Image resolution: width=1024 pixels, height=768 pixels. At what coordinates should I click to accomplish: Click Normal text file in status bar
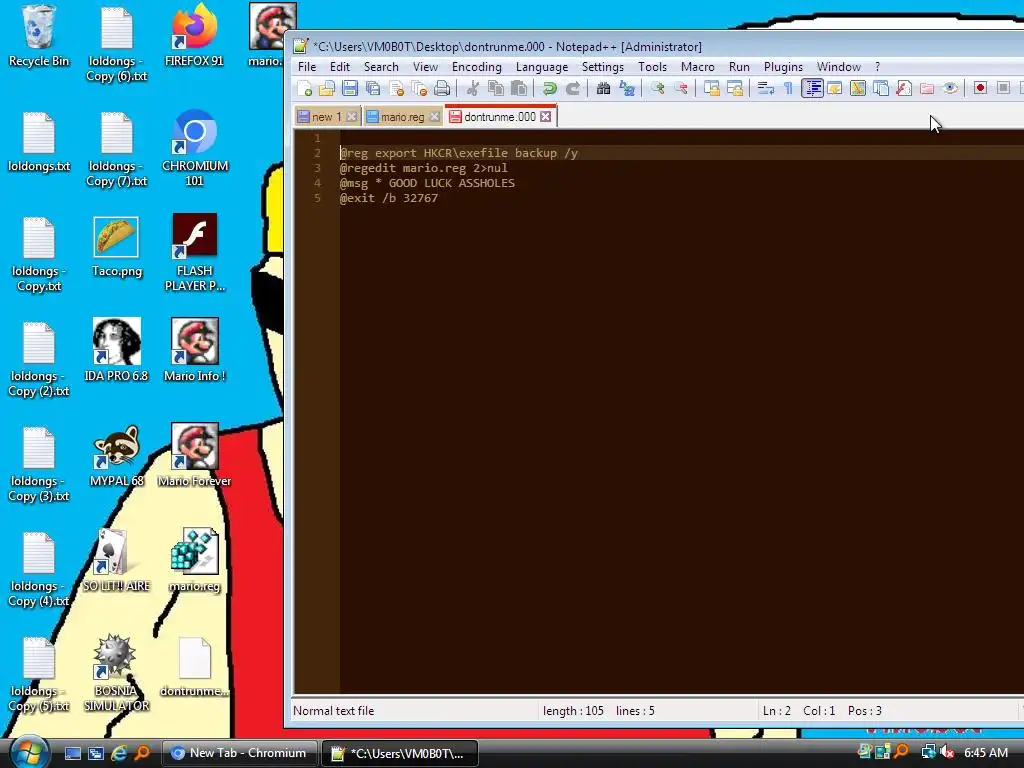pyautogui.click(x=334, y=711)
